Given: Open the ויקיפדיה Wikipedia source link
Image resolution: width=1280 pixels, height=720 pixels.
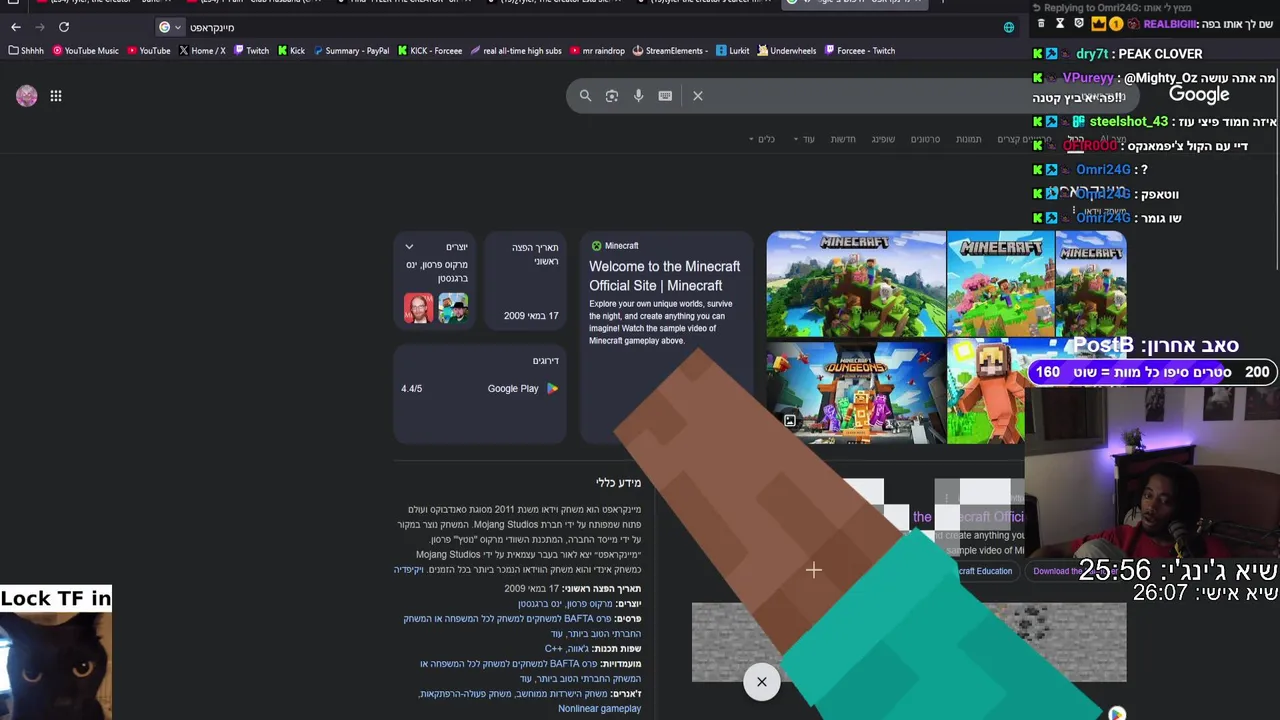Looking at the screenshot, I should click(409, 570).
